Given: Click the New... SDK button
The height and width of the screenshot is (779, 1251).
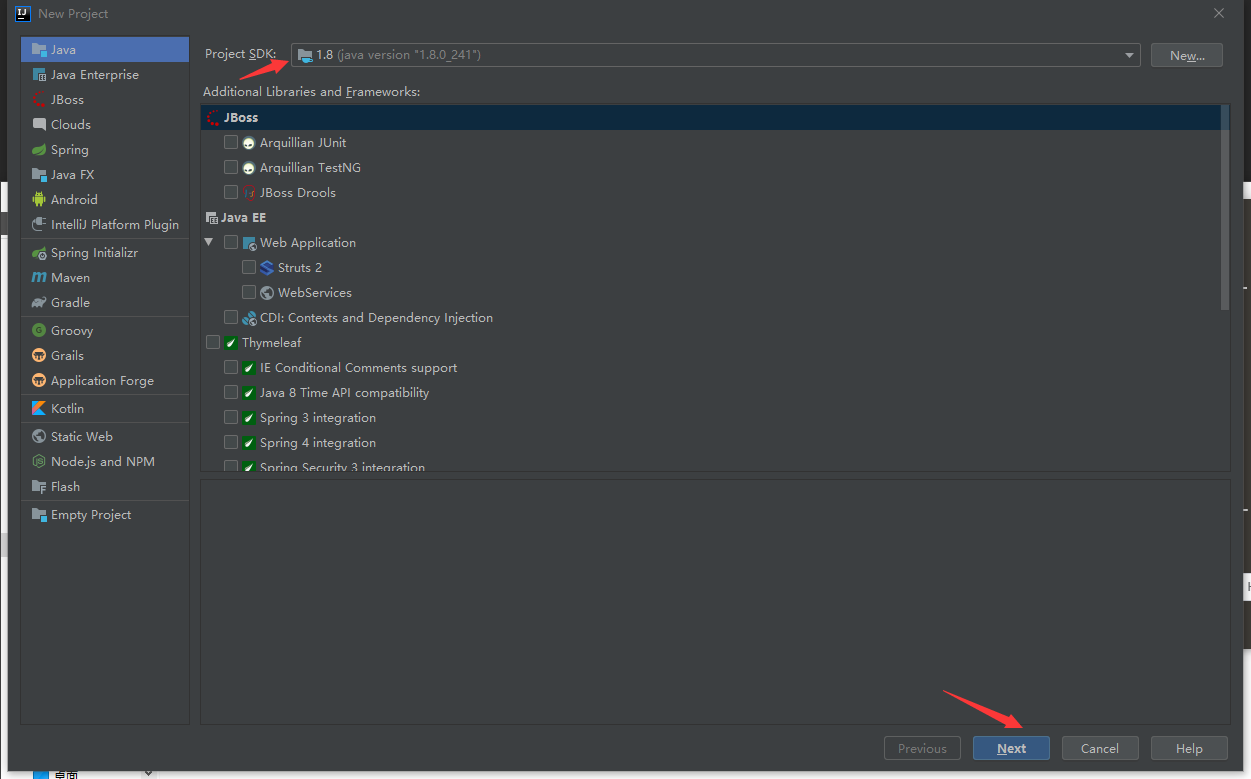Looking at the screenshot, I should point(1187,55).
